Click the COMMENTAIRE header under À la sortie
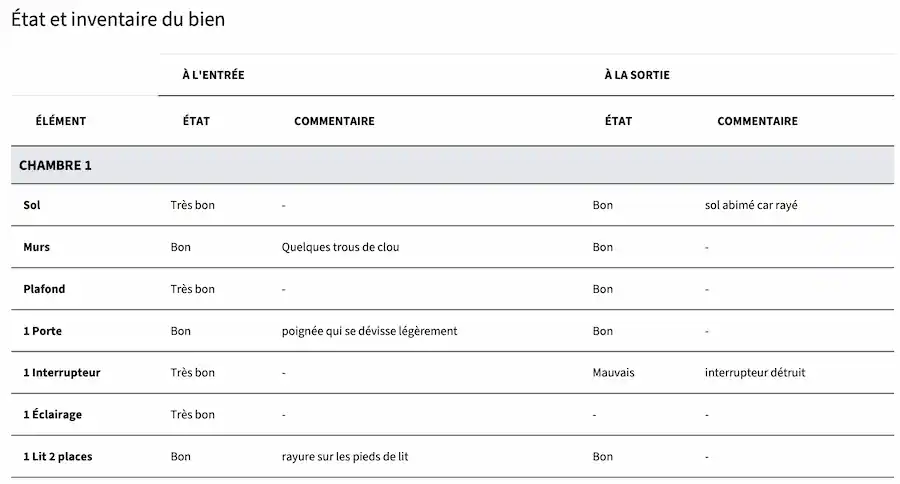The height and width of the screenshot is (484, 900). coord(757,121)
